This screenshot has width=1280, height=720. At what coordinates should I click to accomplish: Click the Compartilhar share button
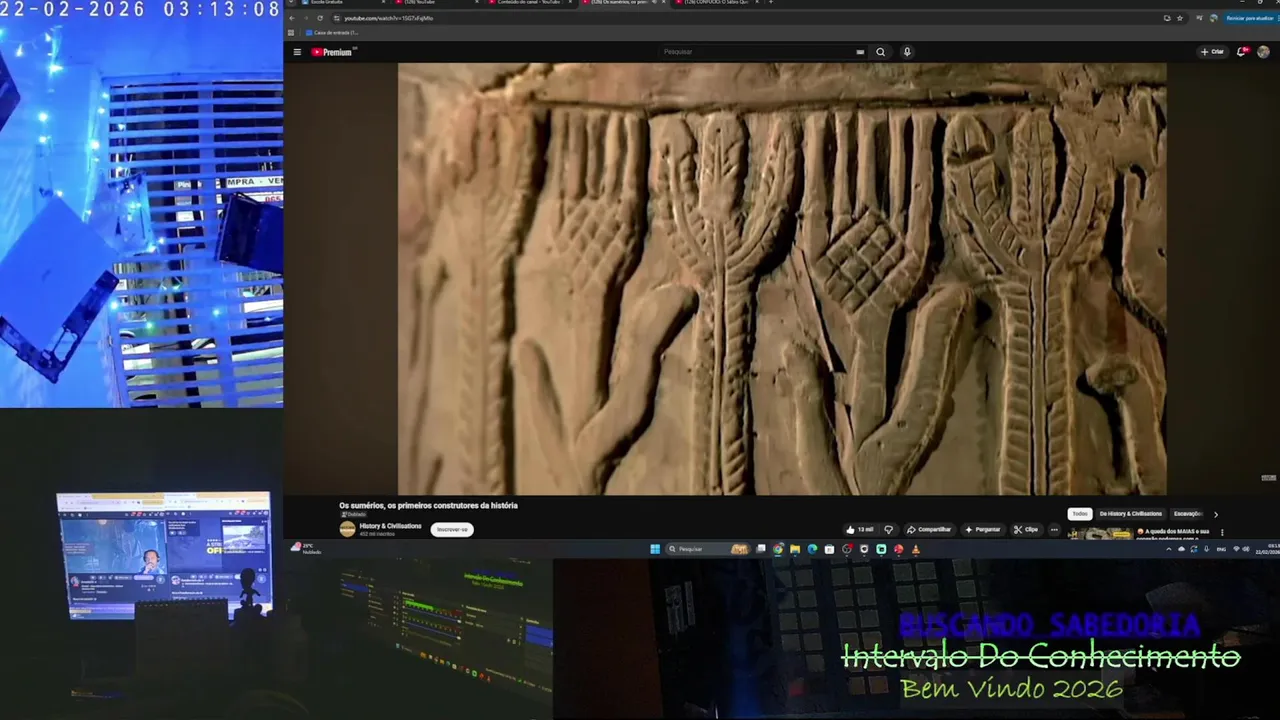coord(929,529)
